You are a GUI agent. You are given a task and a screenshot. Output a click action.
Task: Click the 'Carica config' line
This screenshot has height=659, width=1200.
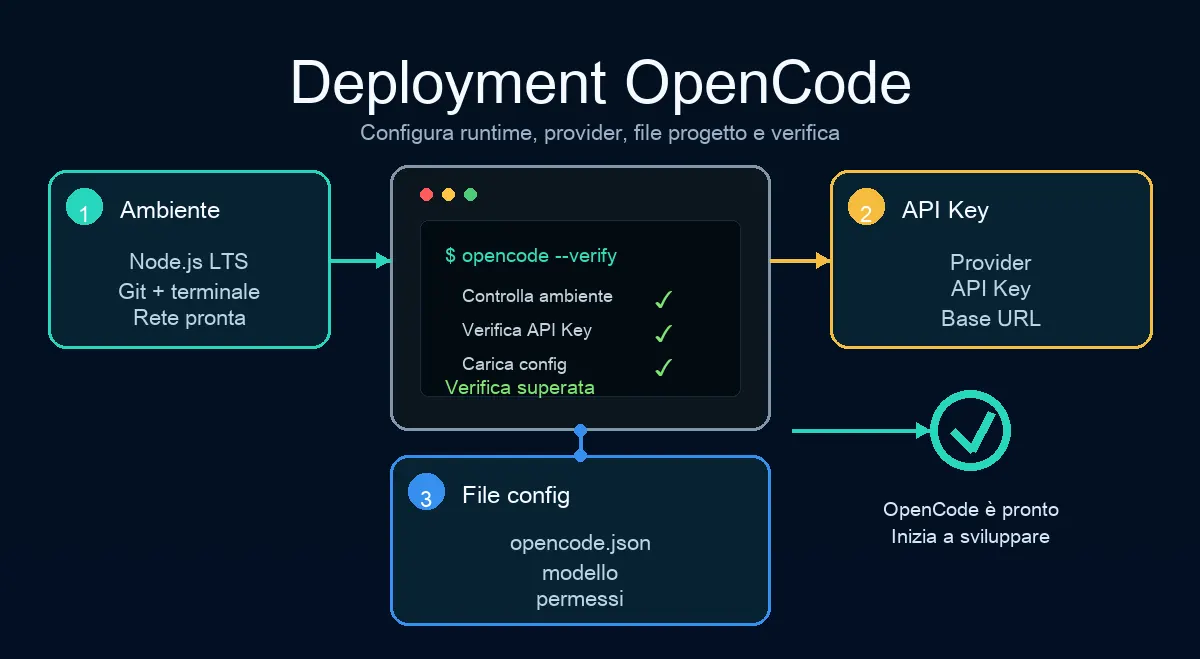pos(514,364)
